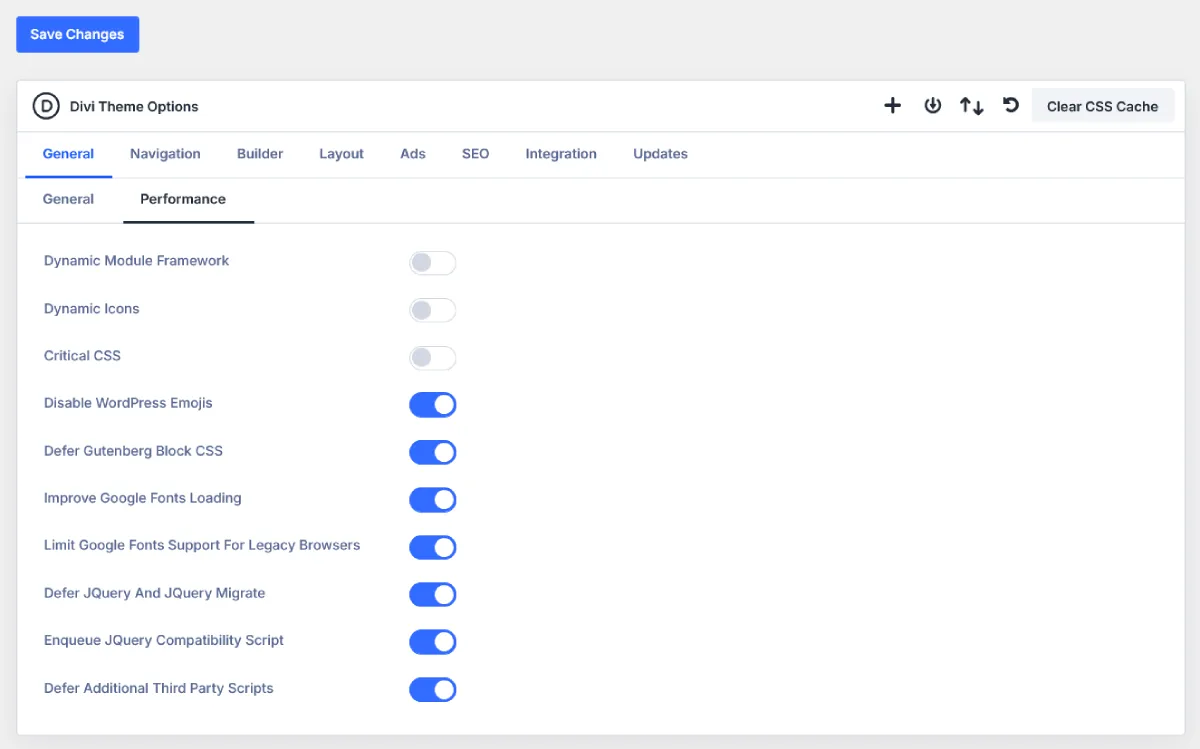Enable Dynamic Module Framework toggle
The height and width of the screenshot is (749, 1200).
pyautogui.click(x=433, y=263)
